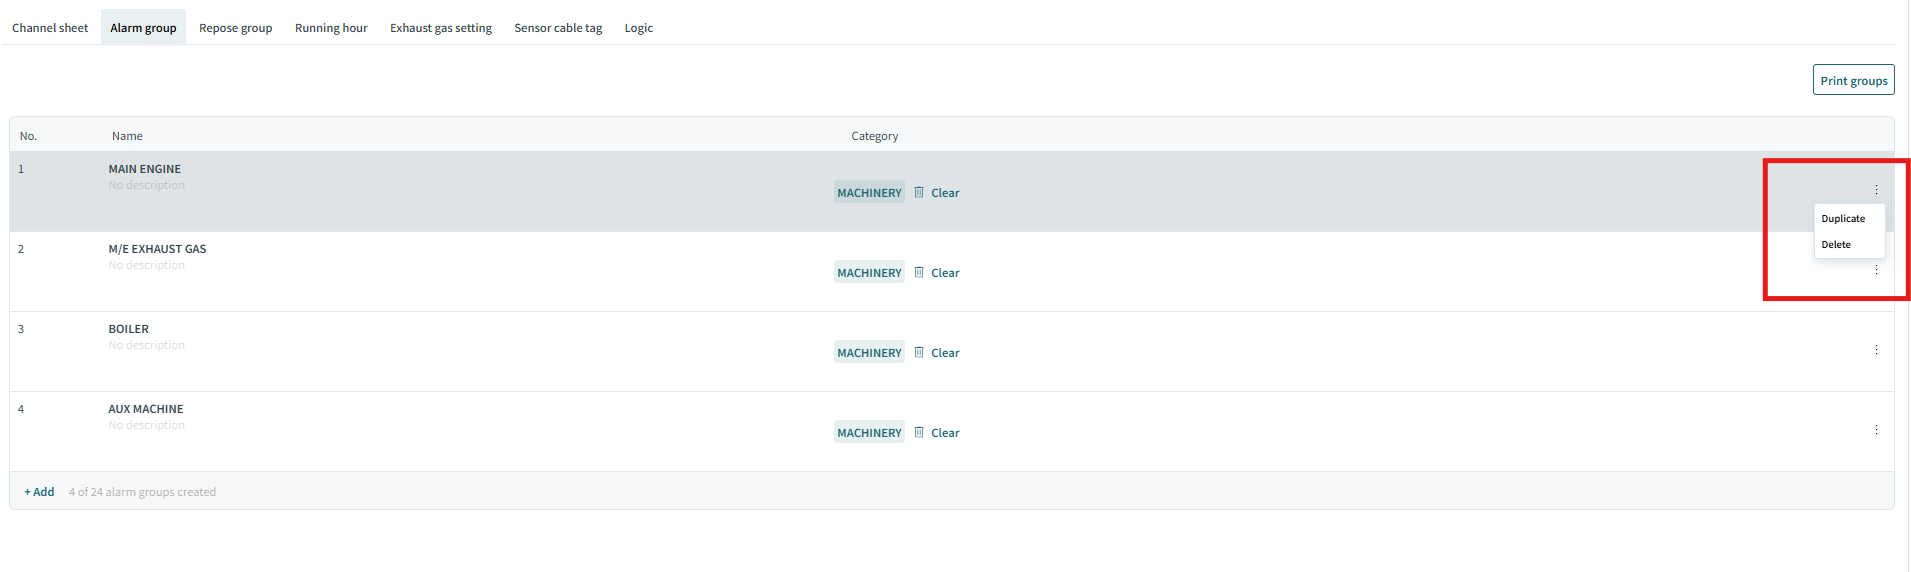Screen dimensions: 1911x572
Task: Click the Print groups button
Action: (1853, 80)
